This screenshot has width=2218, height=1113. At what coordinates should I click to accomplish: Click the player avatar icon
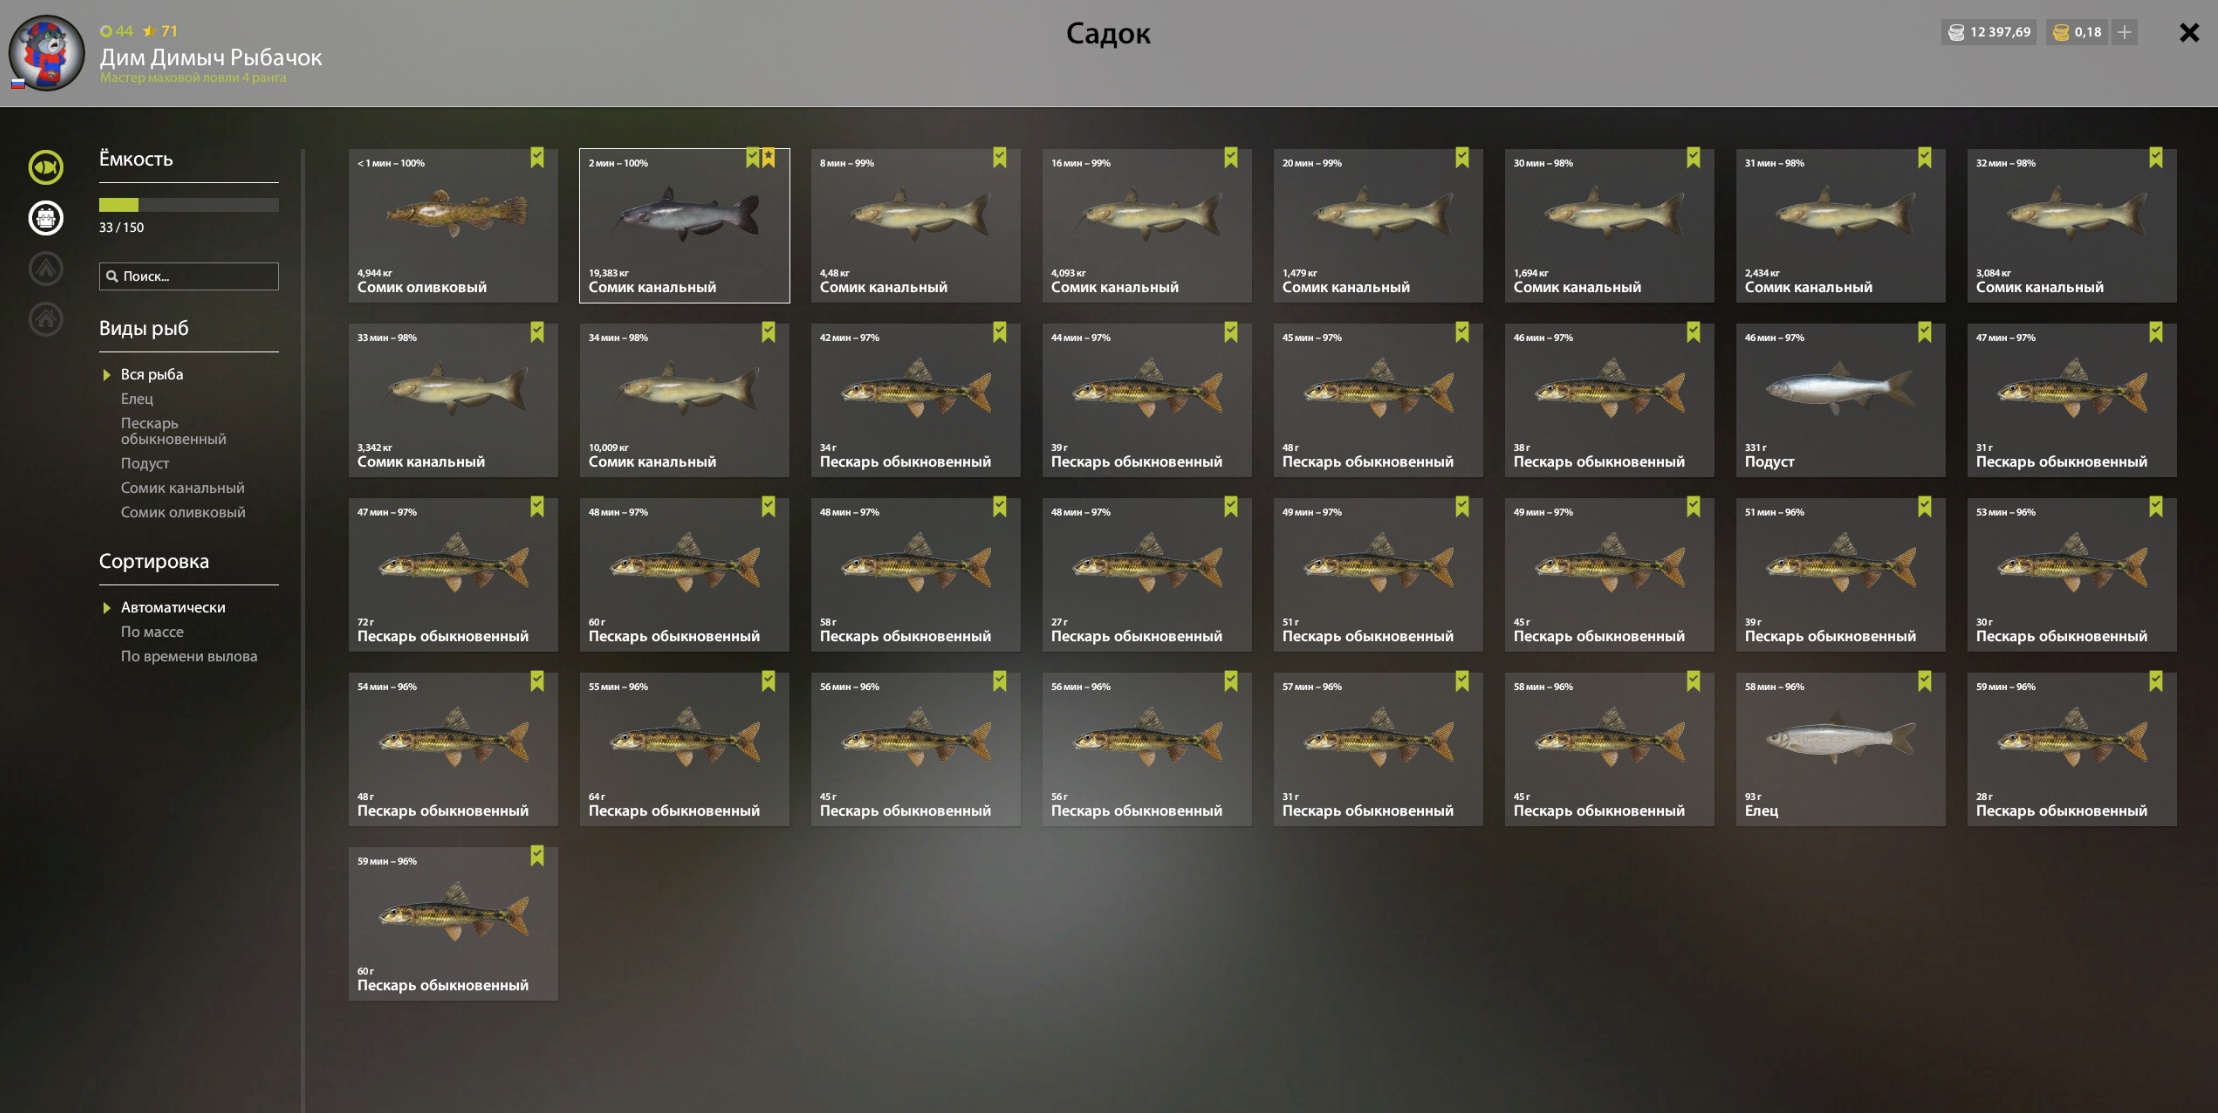tap(47, 53)
